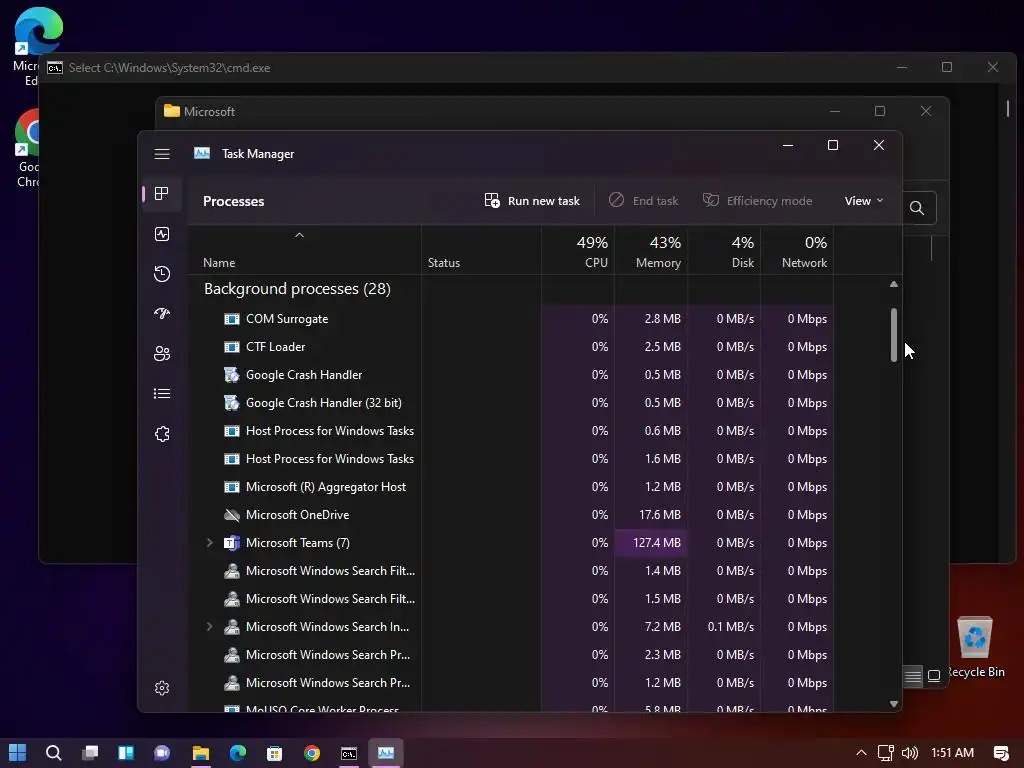Open Startup apps icon in sidebar
This screenshot has width=1024, height=768.
click(162, 313)
